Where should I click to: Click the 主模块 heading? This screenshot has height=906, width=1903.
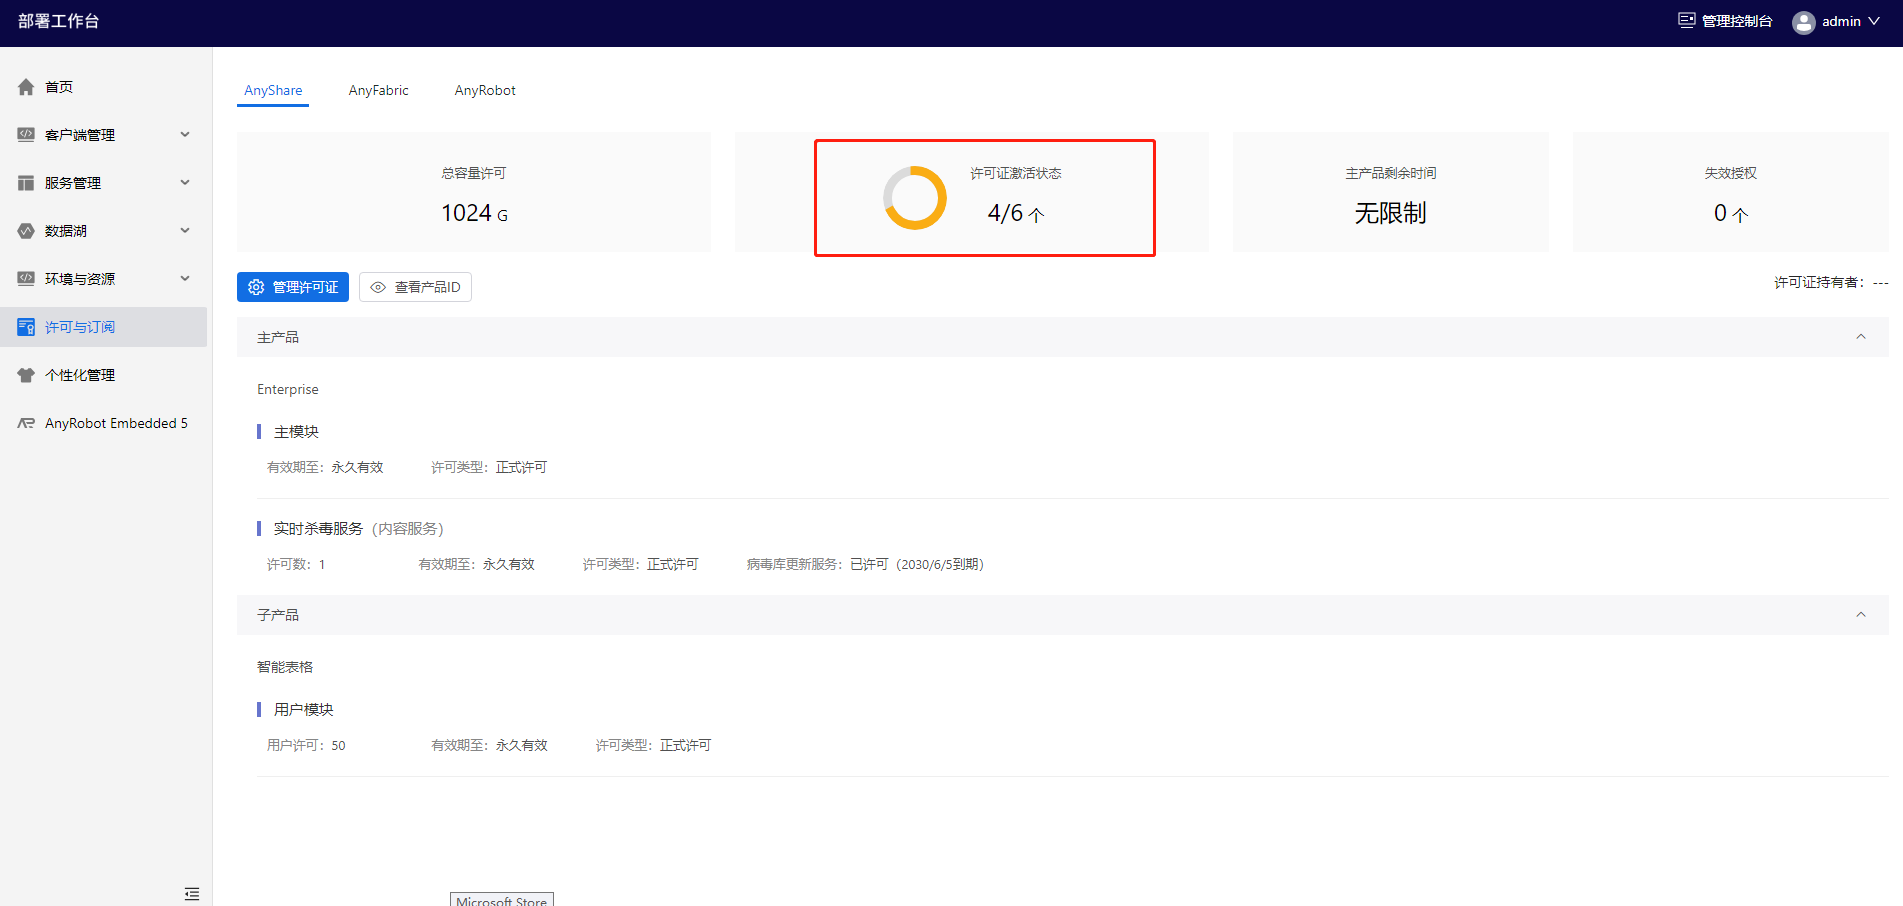[x=296, y=431]
